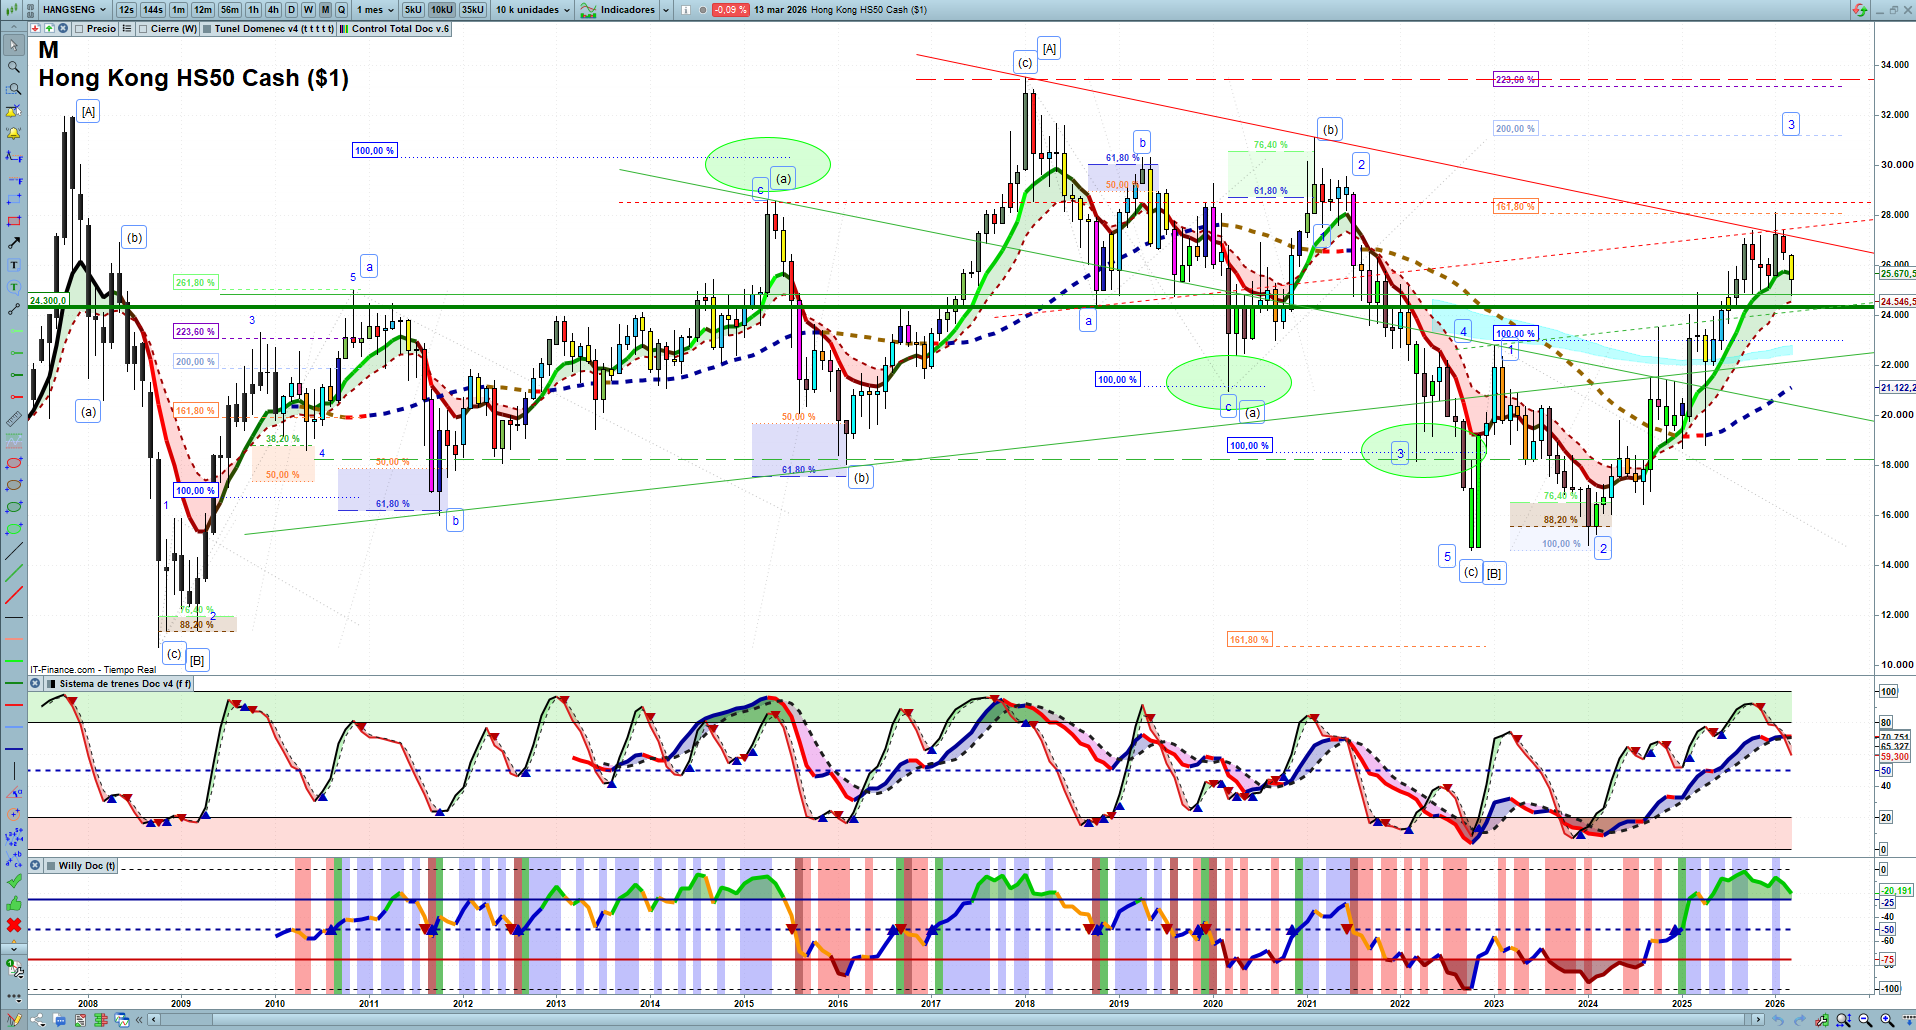1916x1030 pixels.
Task: Click the 24.300,0 price level label
Action: (x=48, y=300)
